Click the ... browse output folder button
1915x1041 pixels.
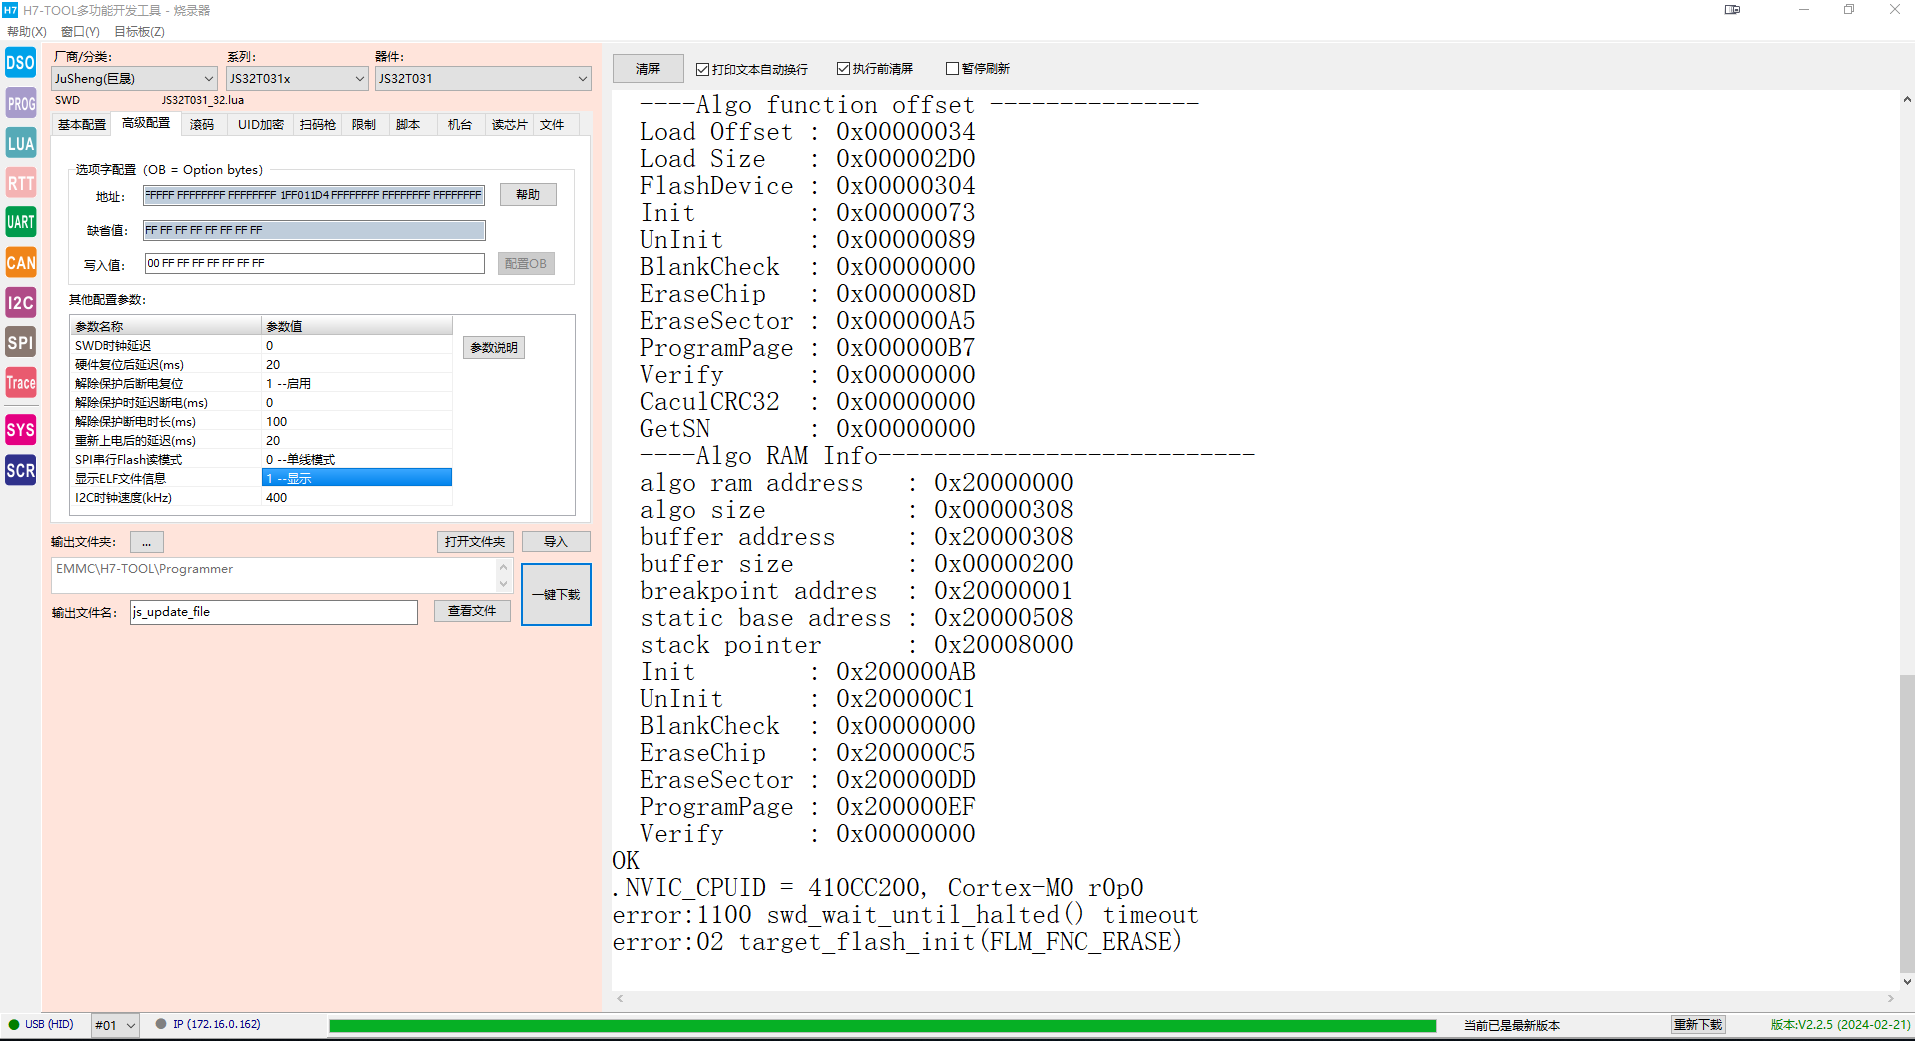point(147,542)
